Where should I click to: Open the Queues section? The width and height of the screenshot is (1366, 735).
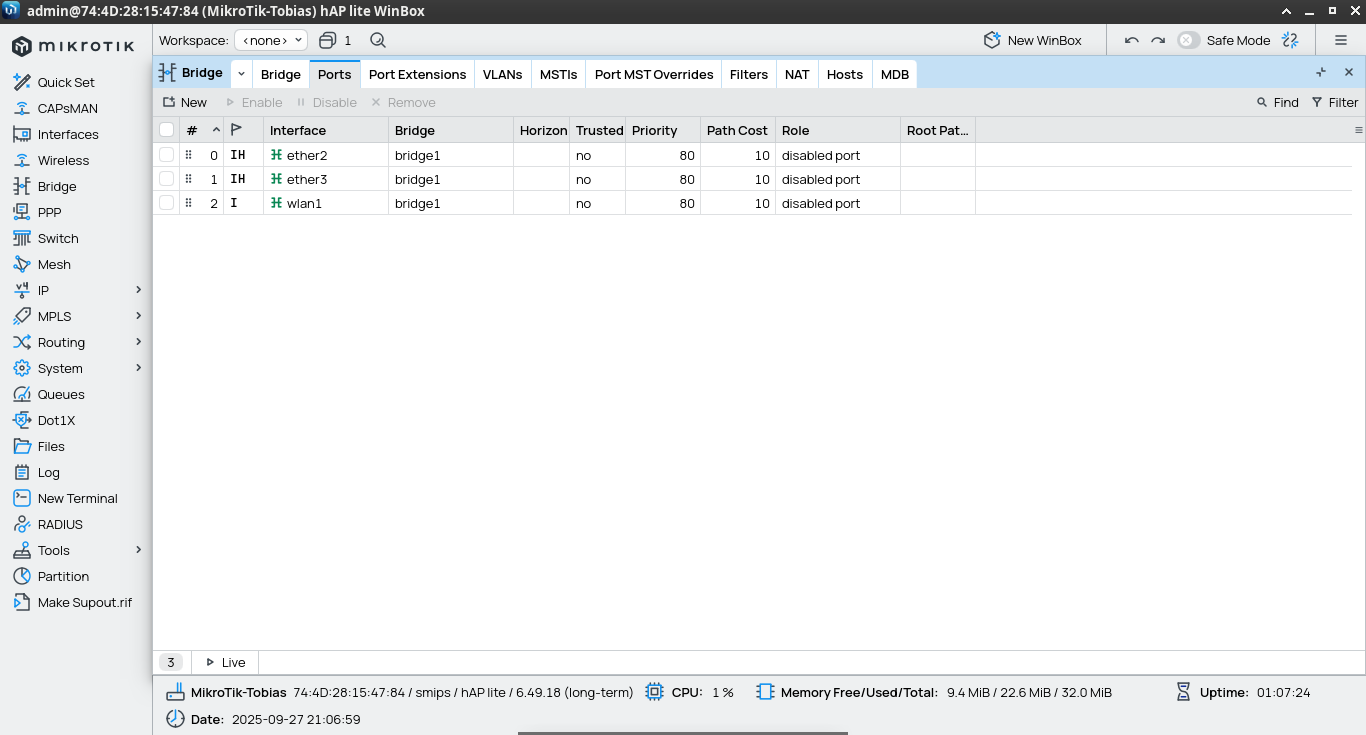[61, 394]
